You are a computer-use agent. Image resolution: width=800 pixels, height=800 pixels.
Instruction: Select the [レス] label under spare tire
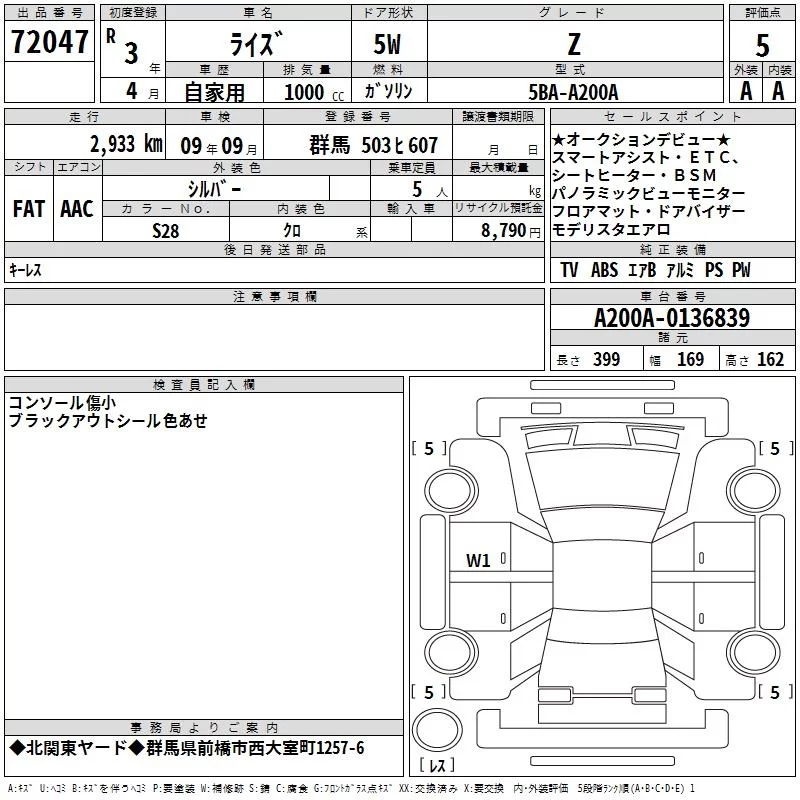[436, 768]
